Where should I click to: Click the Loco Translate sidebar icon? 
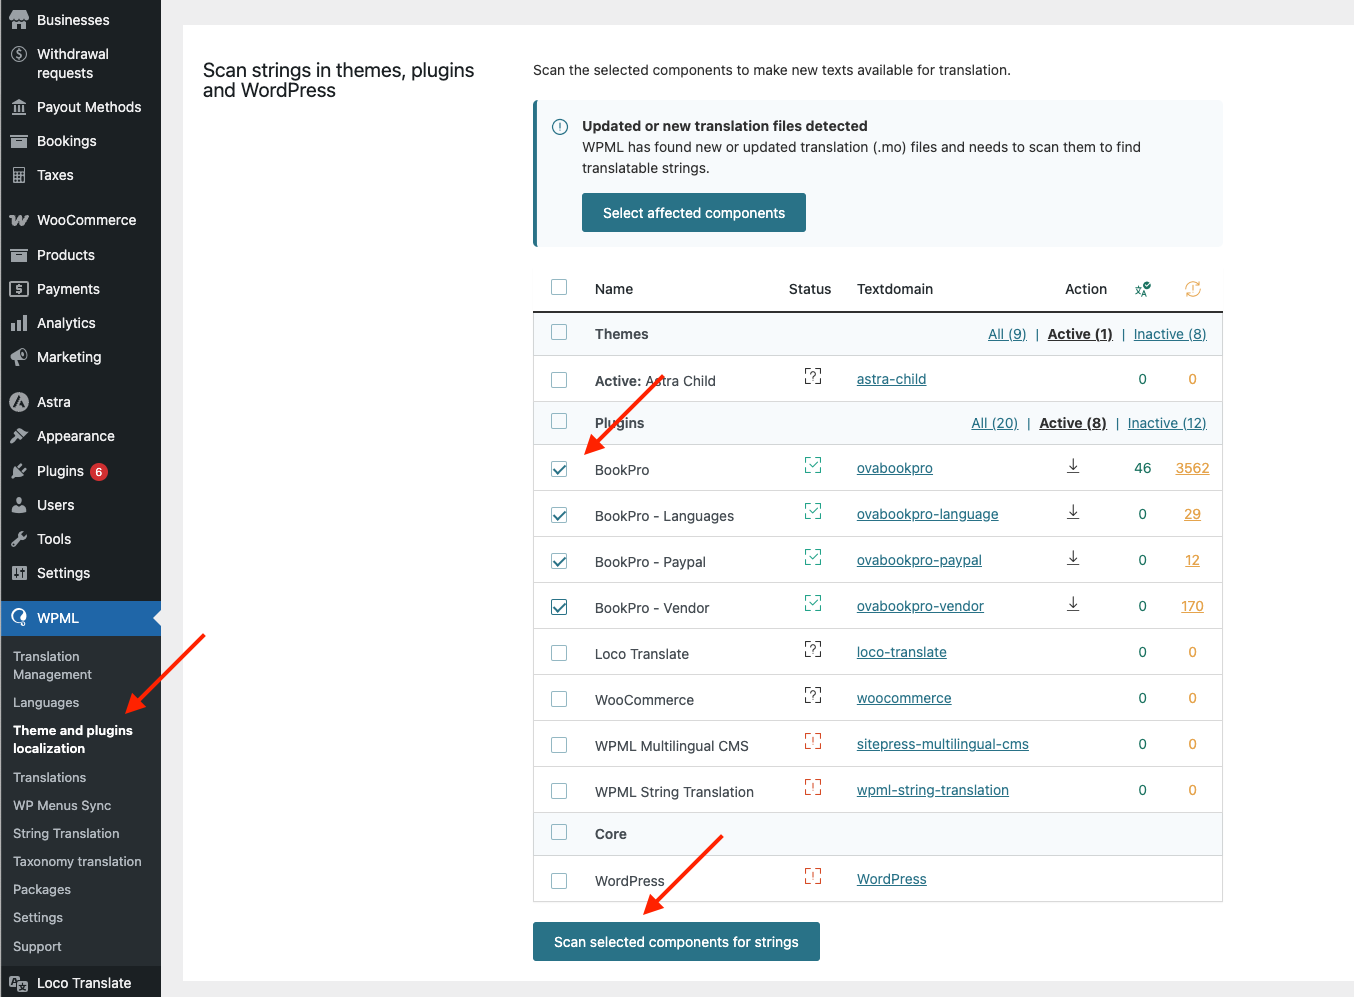point(19,983)
